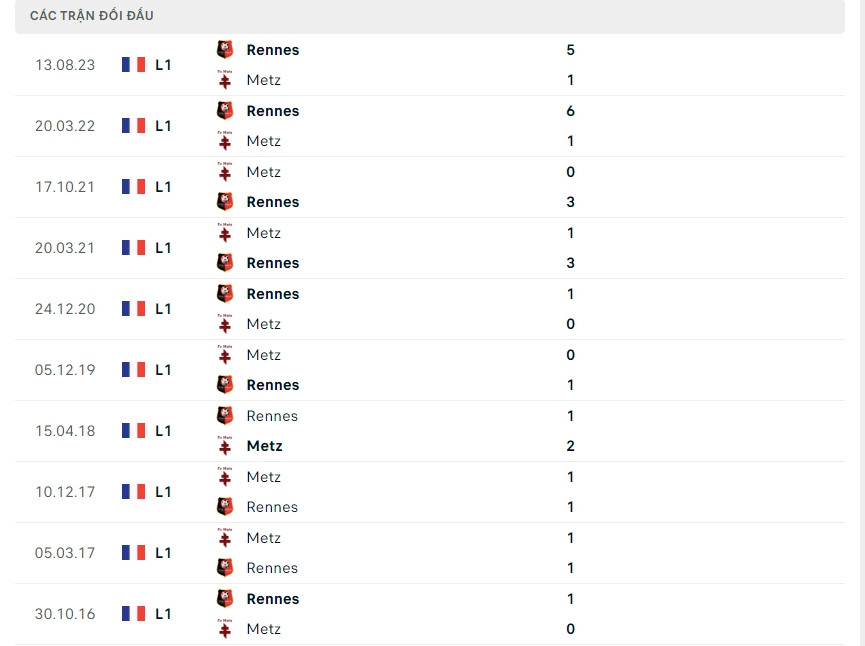Viewport: 865px width, 646px height.
Task: Click the Metz crest in the 13.08.23 match
Action: click(x=225, y=80)
